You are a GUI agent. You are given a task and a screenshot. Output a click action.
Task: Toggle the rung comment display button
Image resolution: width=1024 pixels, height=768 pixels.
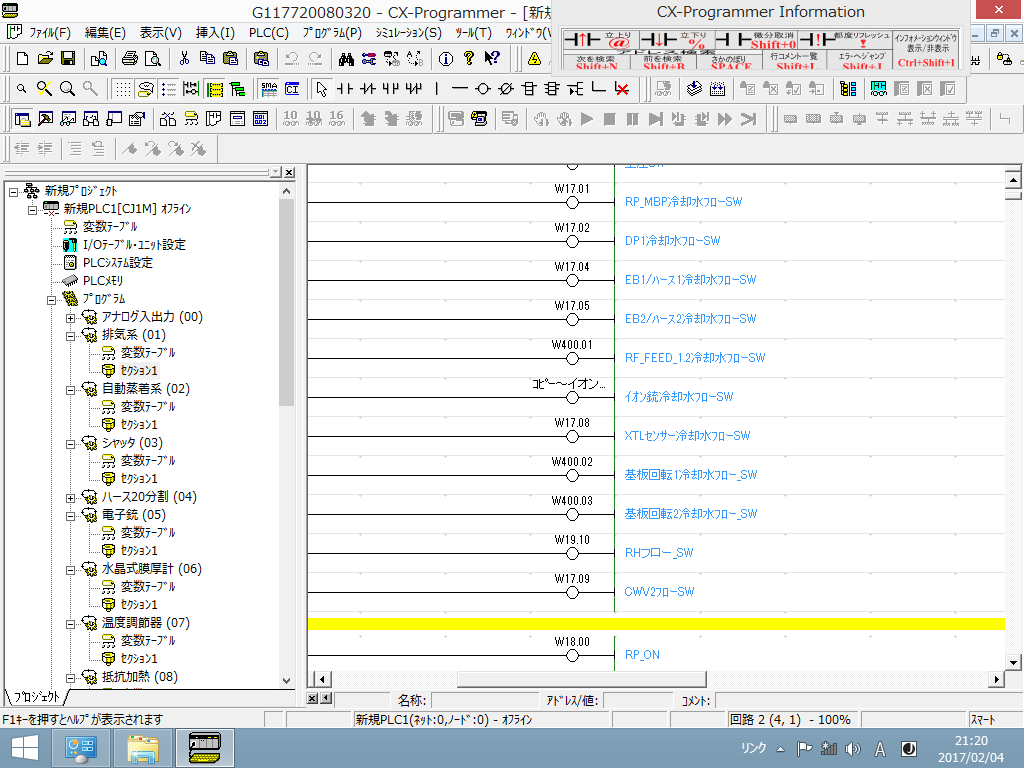(169, 89)
